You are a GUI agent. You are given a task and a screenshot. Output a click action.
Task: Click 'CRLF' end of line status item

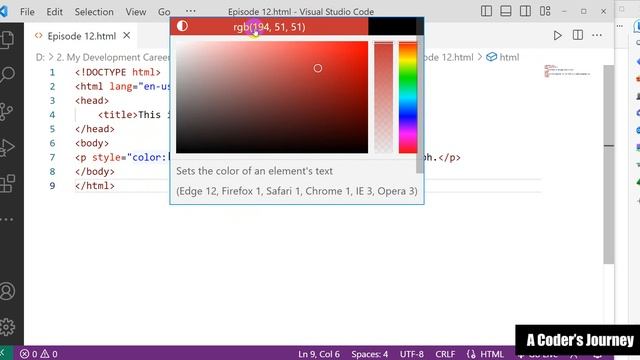point(445,354)
